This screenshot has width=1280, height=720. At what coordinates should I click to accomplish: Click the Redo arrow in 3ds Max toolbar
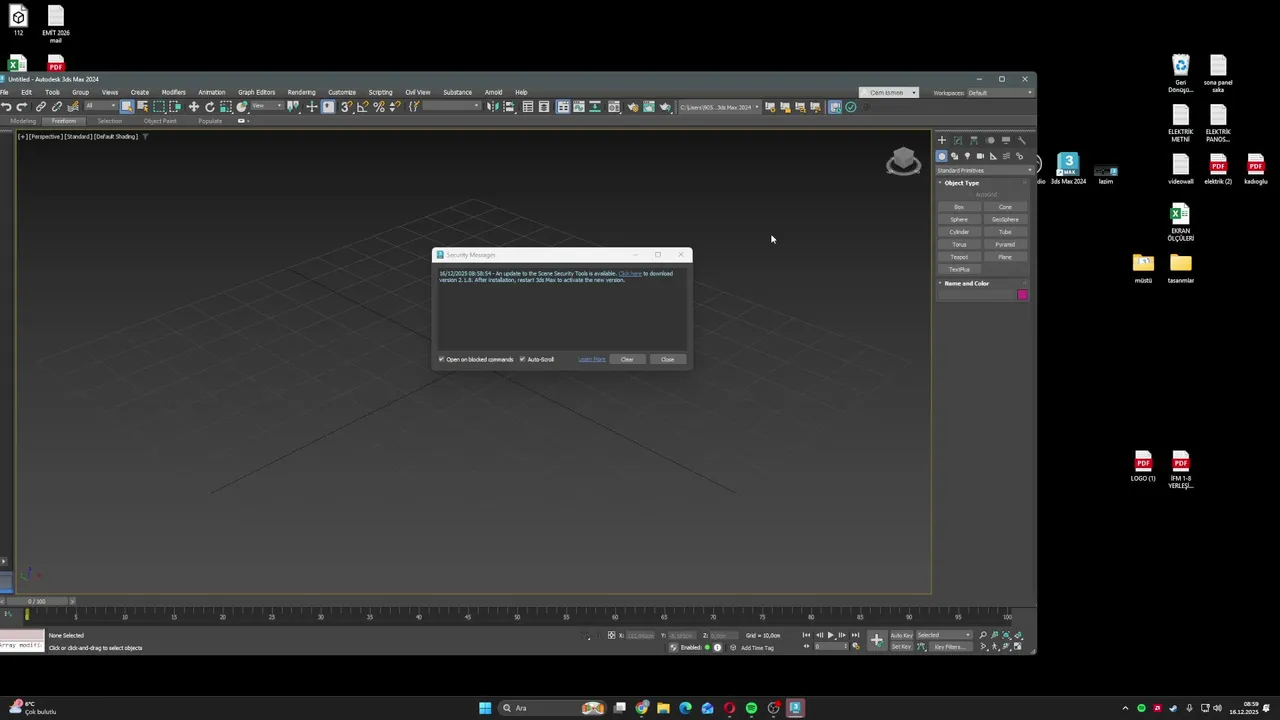coord(22,106)
